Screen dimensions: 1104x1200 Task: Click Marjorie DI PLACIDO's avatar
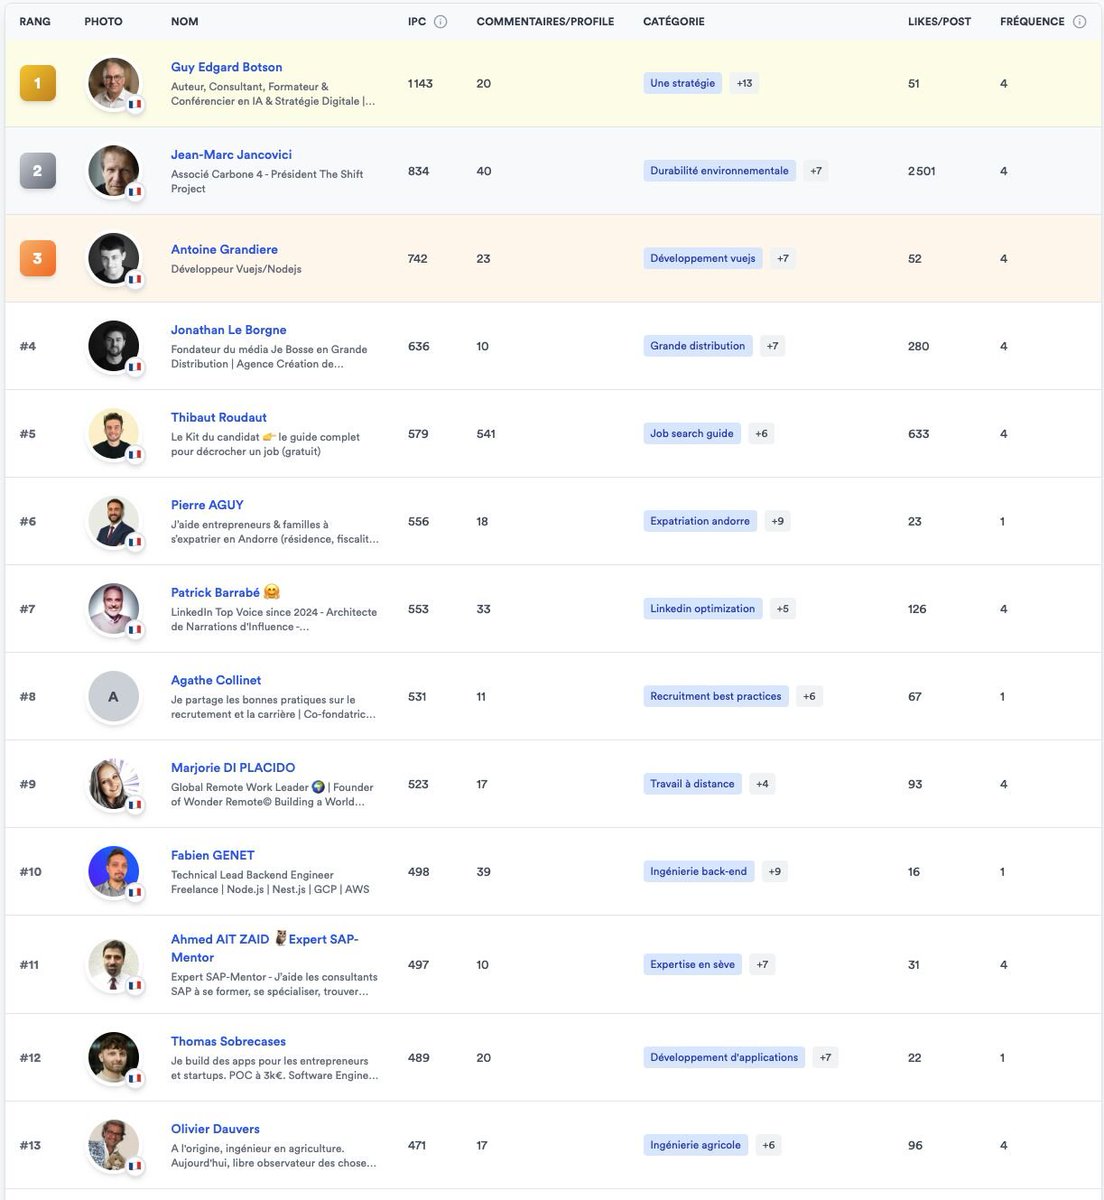click(113, 784)
